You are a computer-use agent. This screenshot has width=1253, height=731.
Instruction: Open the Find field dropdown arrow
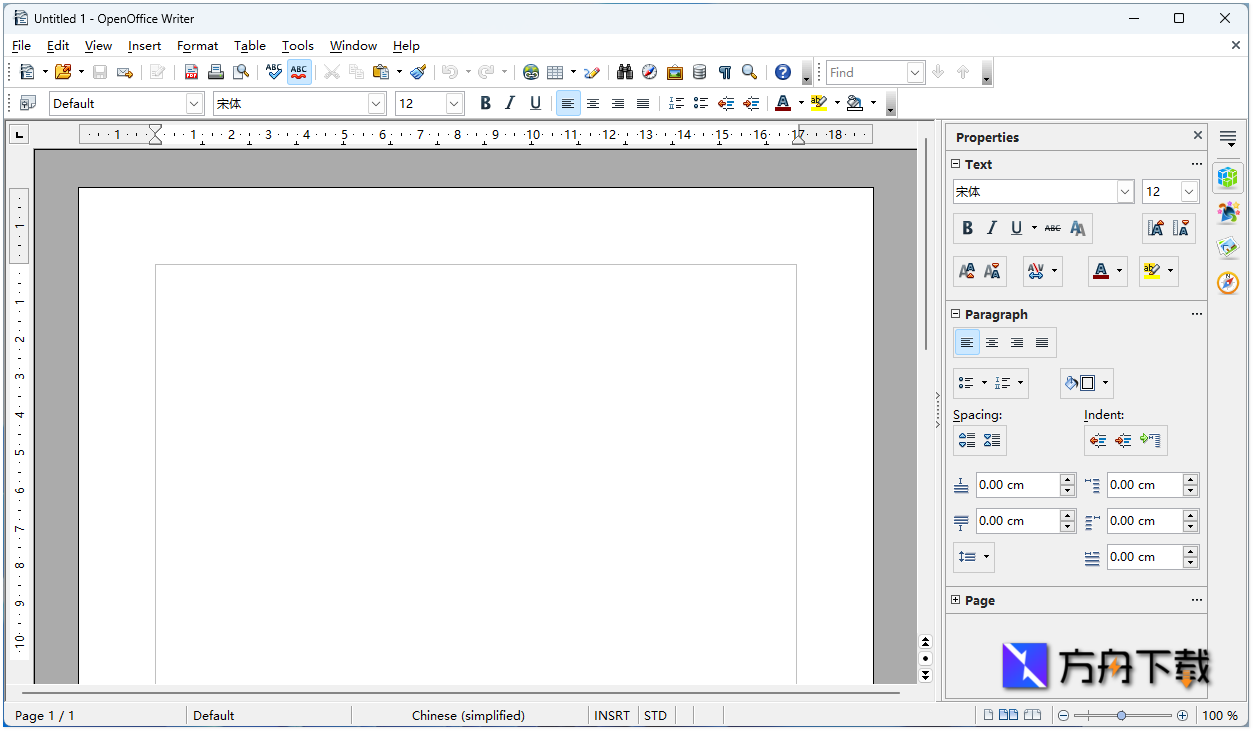(x=915, y=72)
